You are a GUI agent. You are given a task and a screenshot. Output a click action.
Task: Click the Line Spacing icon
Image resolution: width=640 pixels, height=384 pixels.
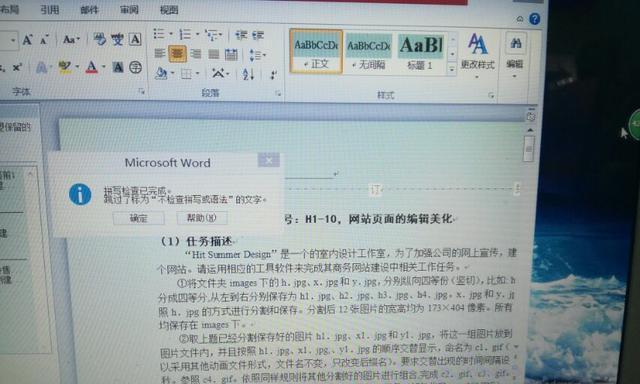coord(255,55)
